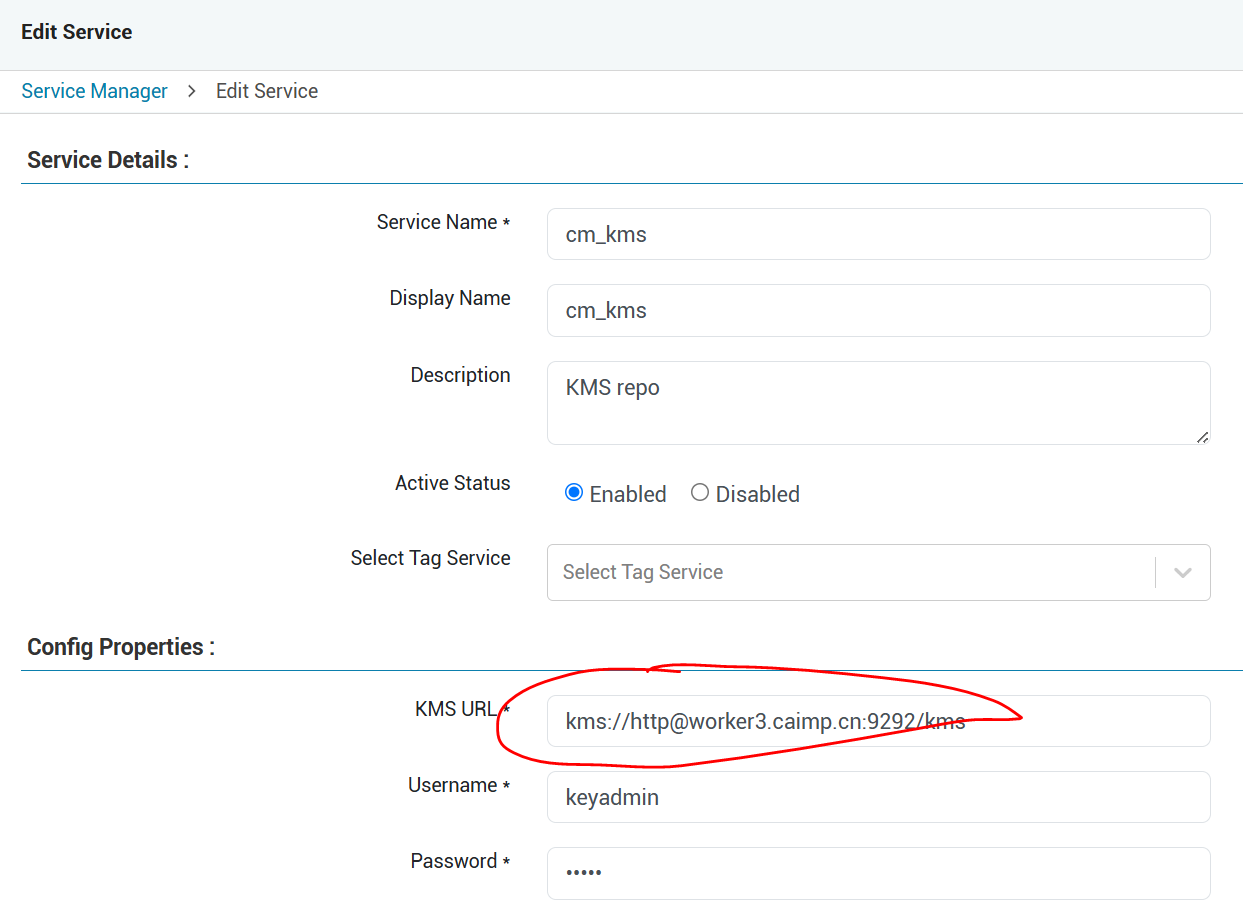Click the Enabled label text

pyautogui.click(x=628, y=494)
